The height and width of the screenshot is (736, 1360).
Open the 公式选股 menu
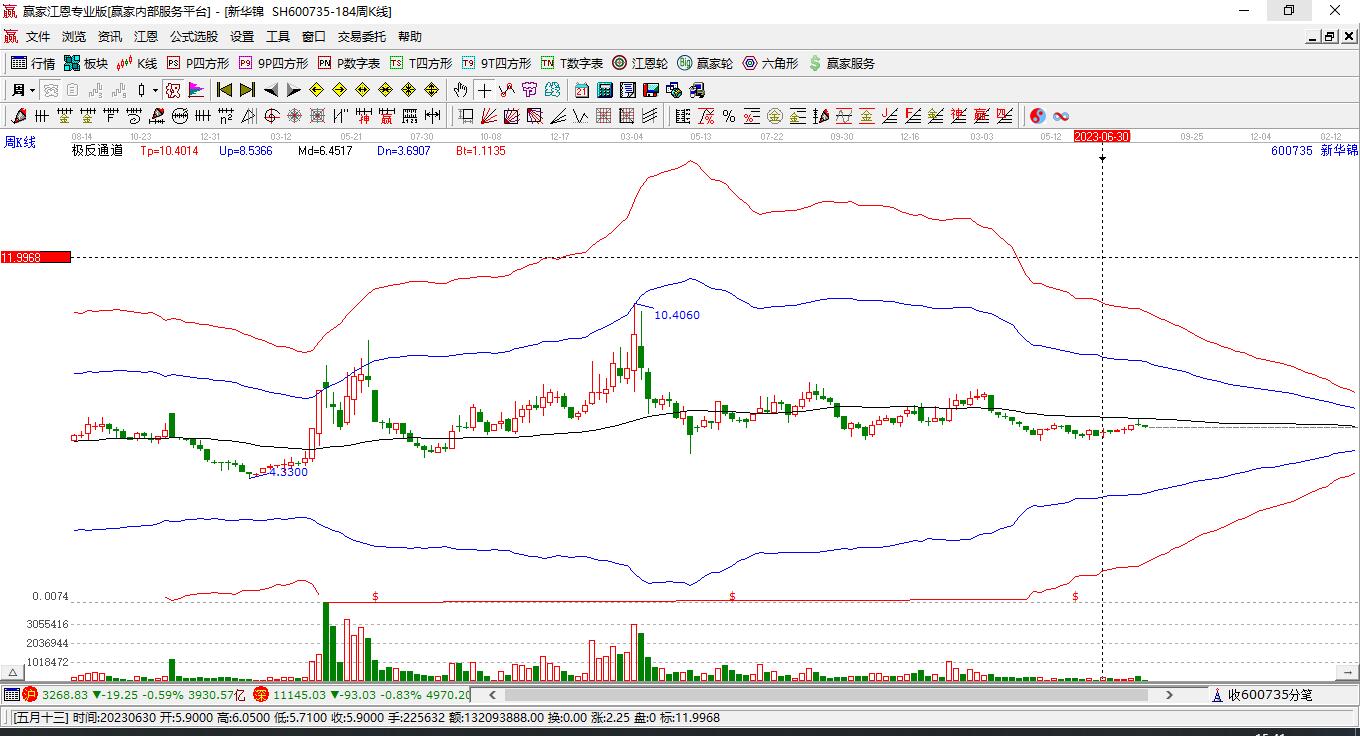pyautogui.click(x=193, y=37)
